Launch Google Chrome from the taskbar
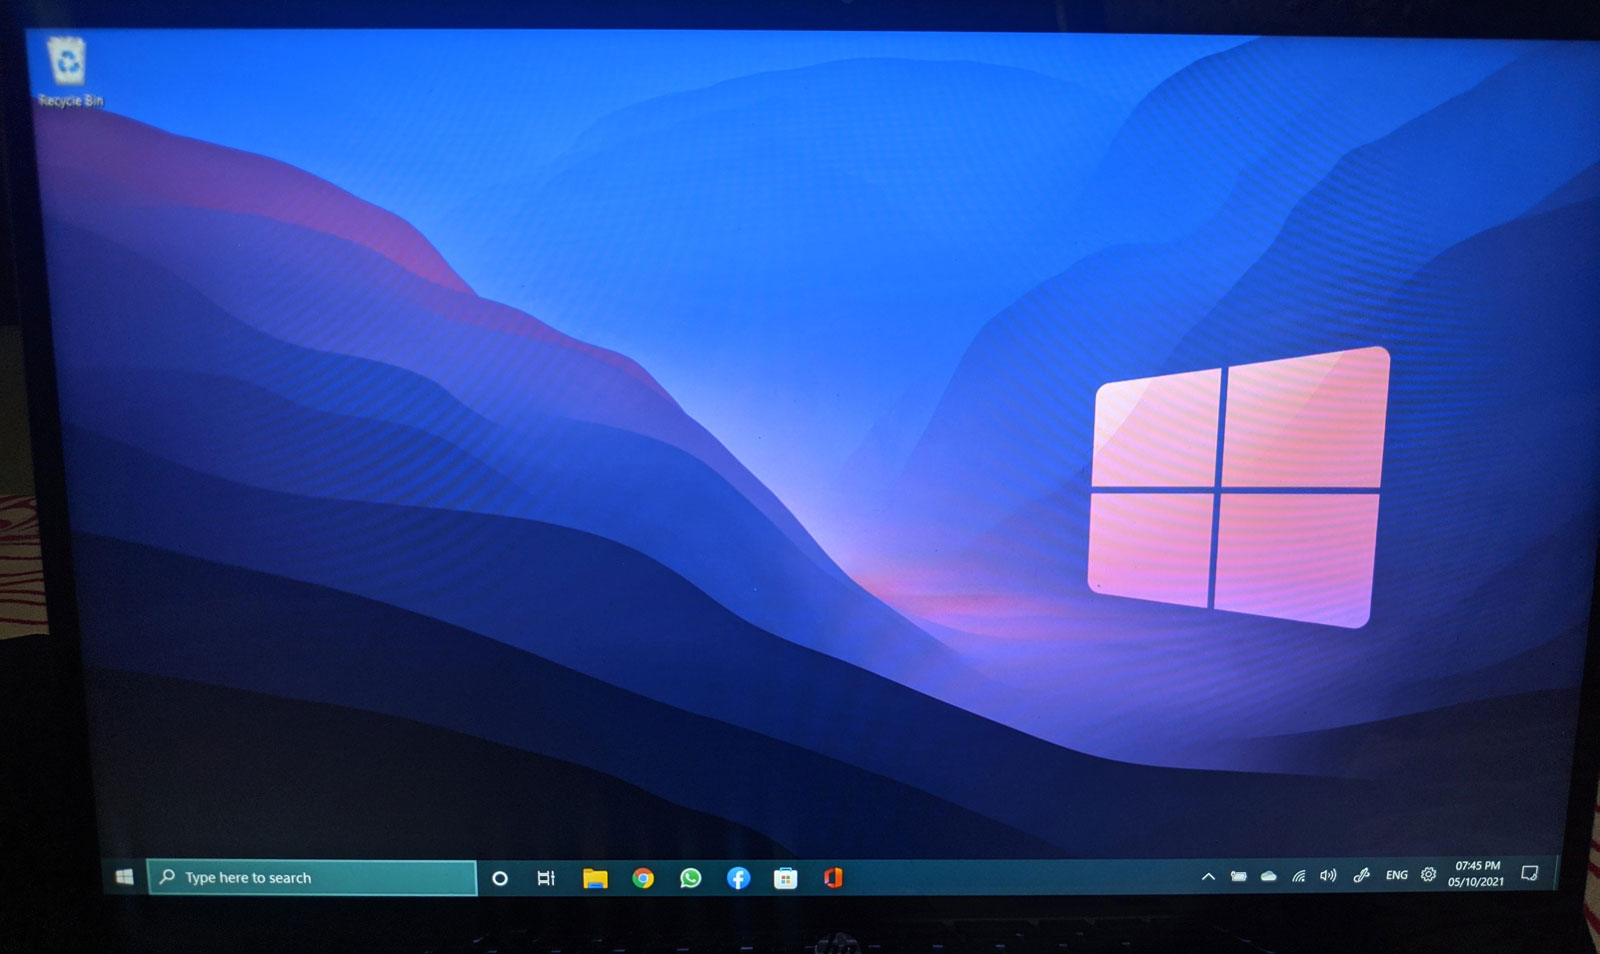 coord(643,878)
